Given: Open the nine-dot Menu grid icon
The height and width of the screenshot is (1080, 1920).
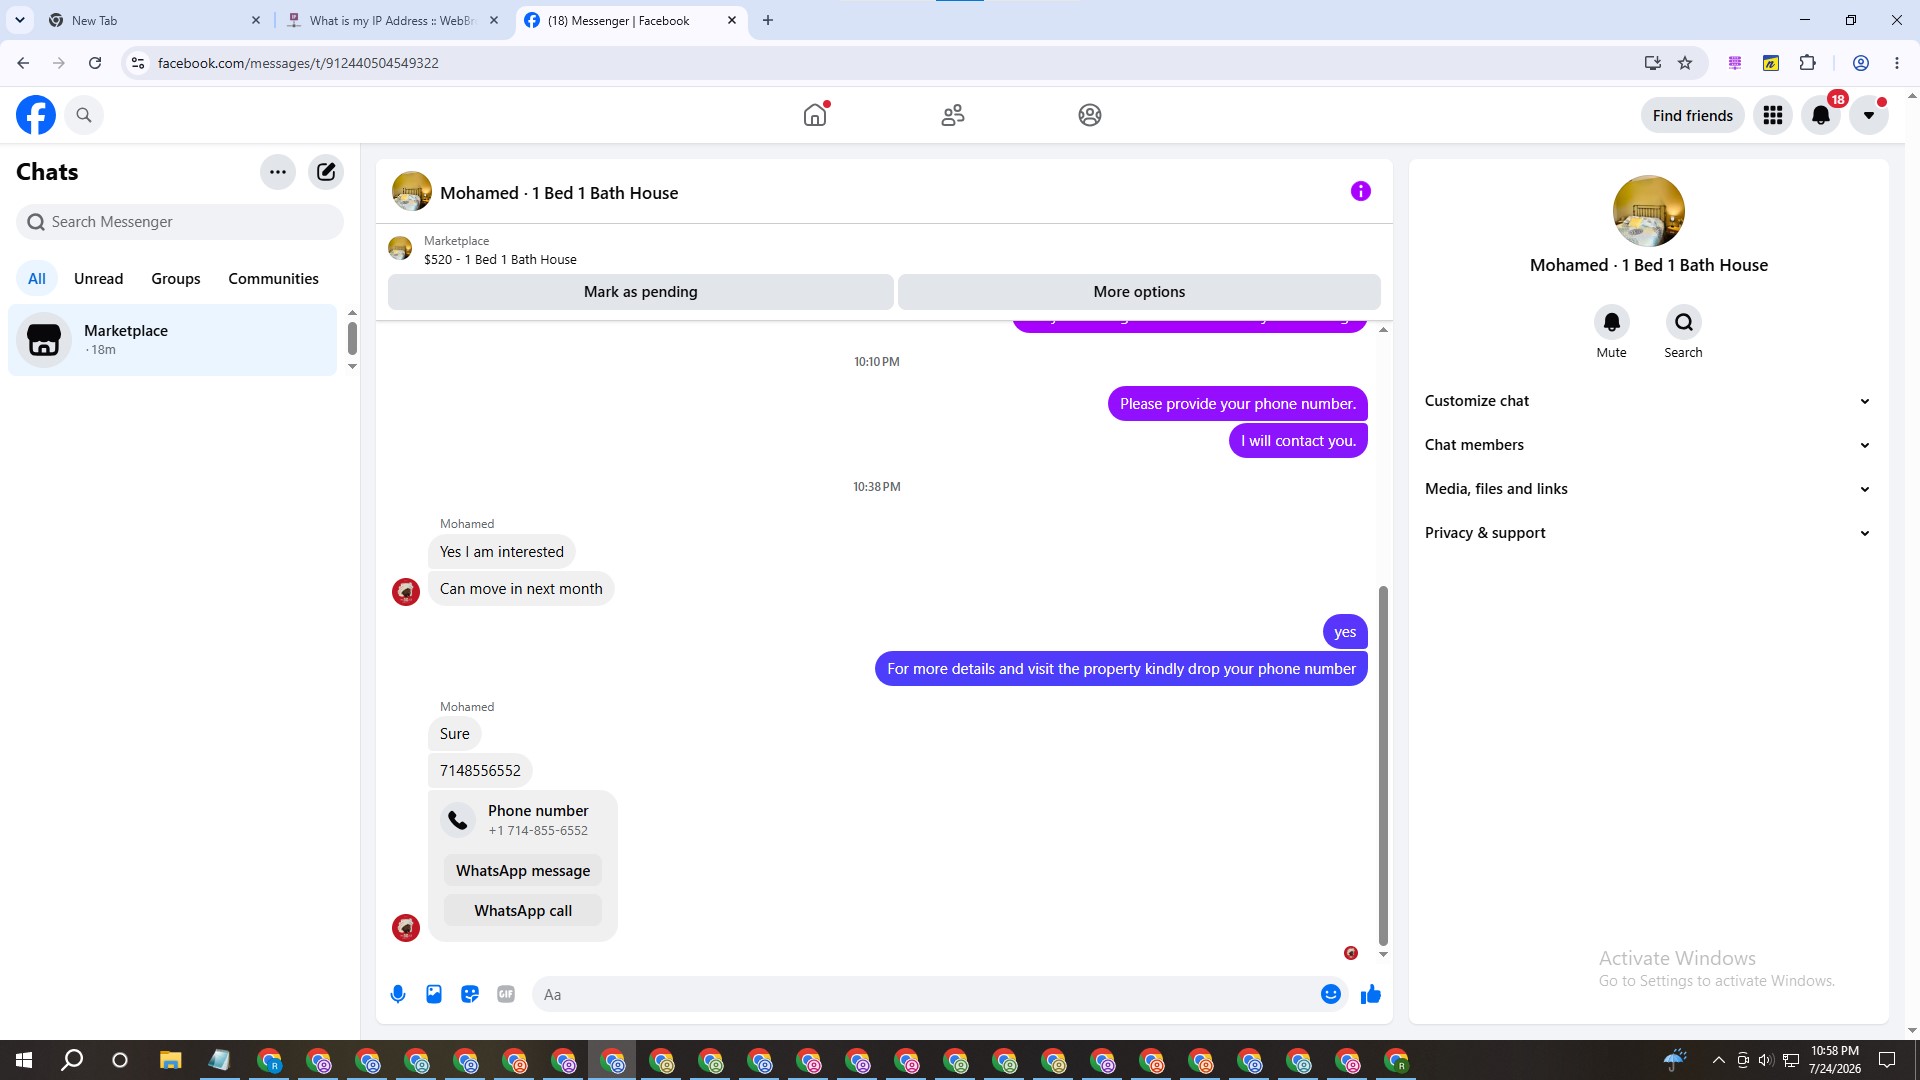Looking at the screenshot, I should pos(1773,115).
